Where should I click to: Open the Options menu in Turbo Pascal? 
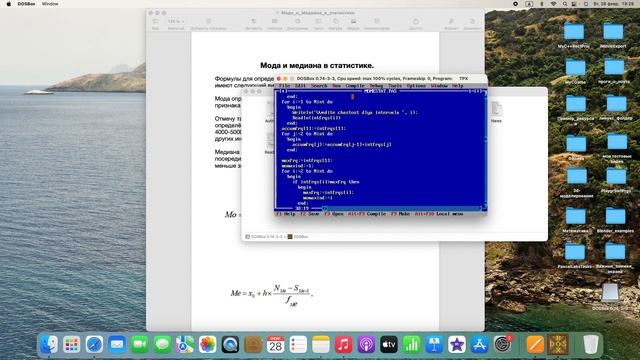click(x=416, y=86)
